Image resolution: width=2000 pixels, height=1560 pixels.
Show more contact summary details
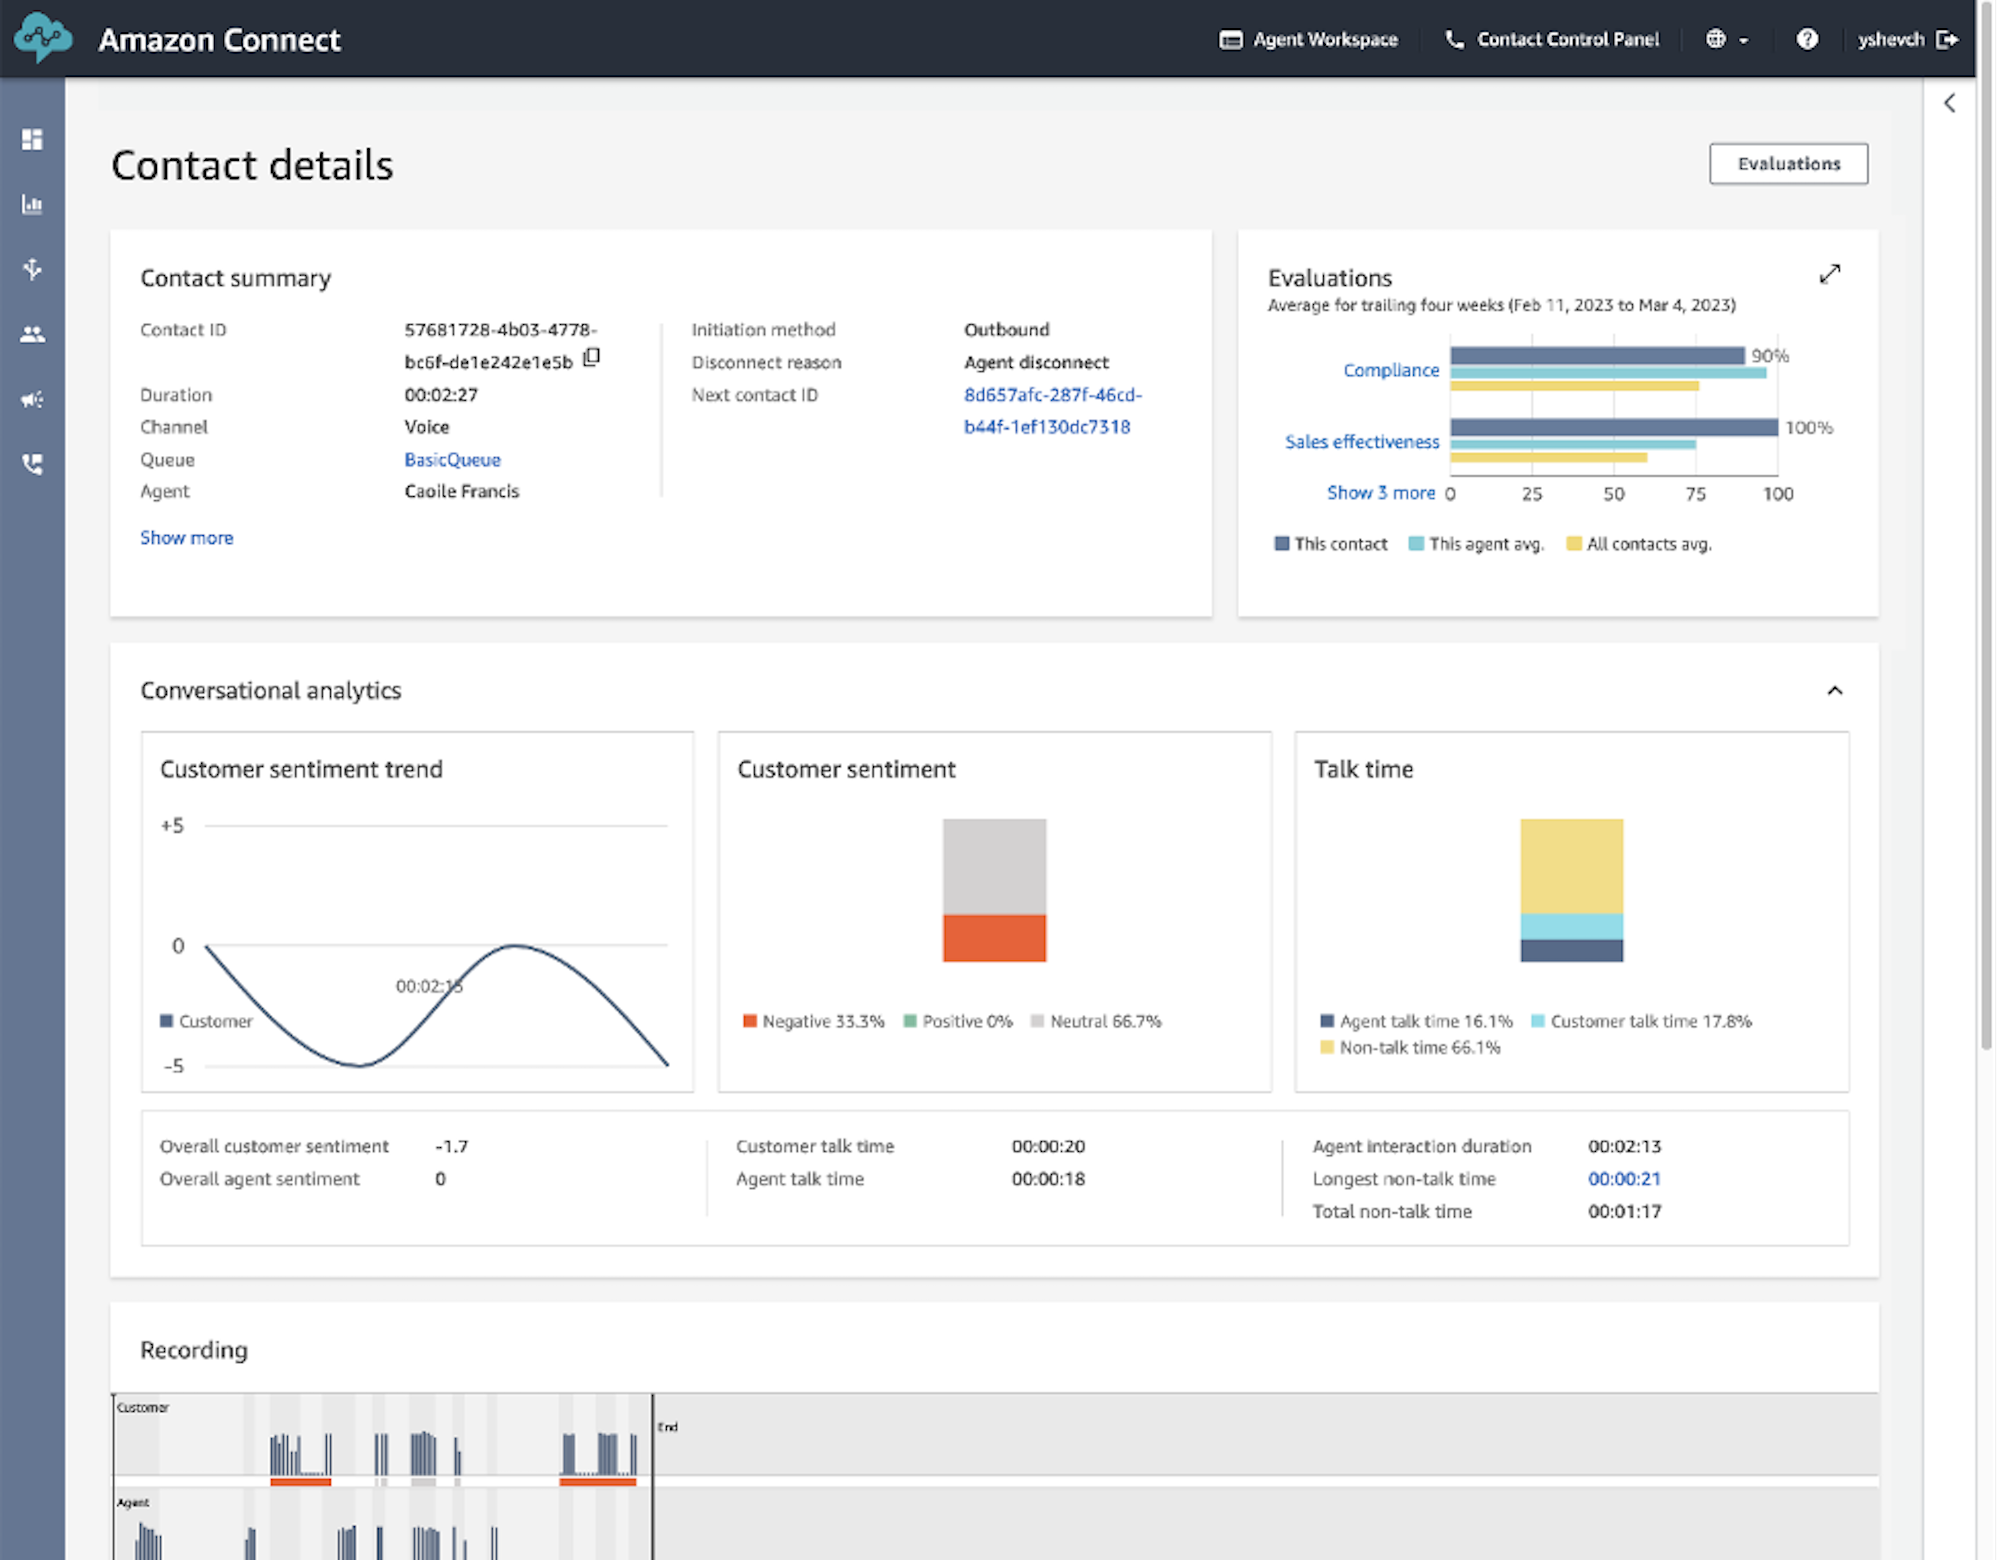click(x=187, y=538)
